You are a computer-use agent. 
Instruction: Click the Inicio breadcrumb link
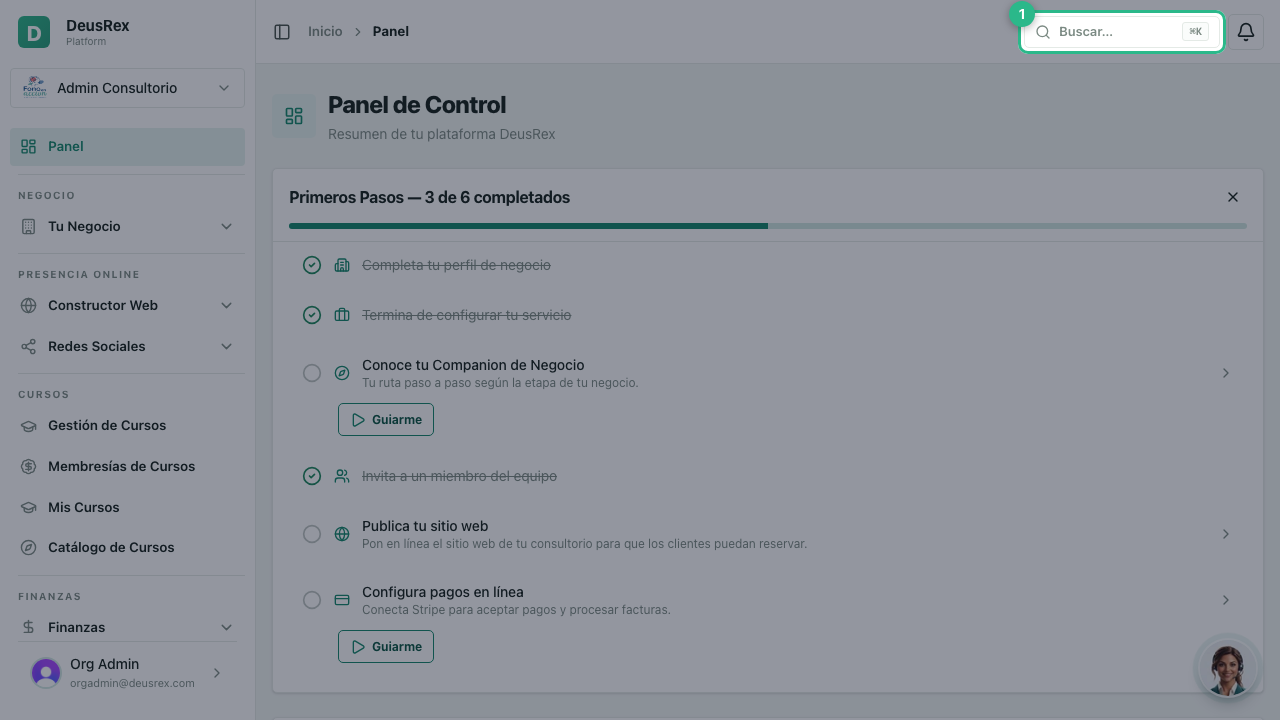click(x=325, y=32)
